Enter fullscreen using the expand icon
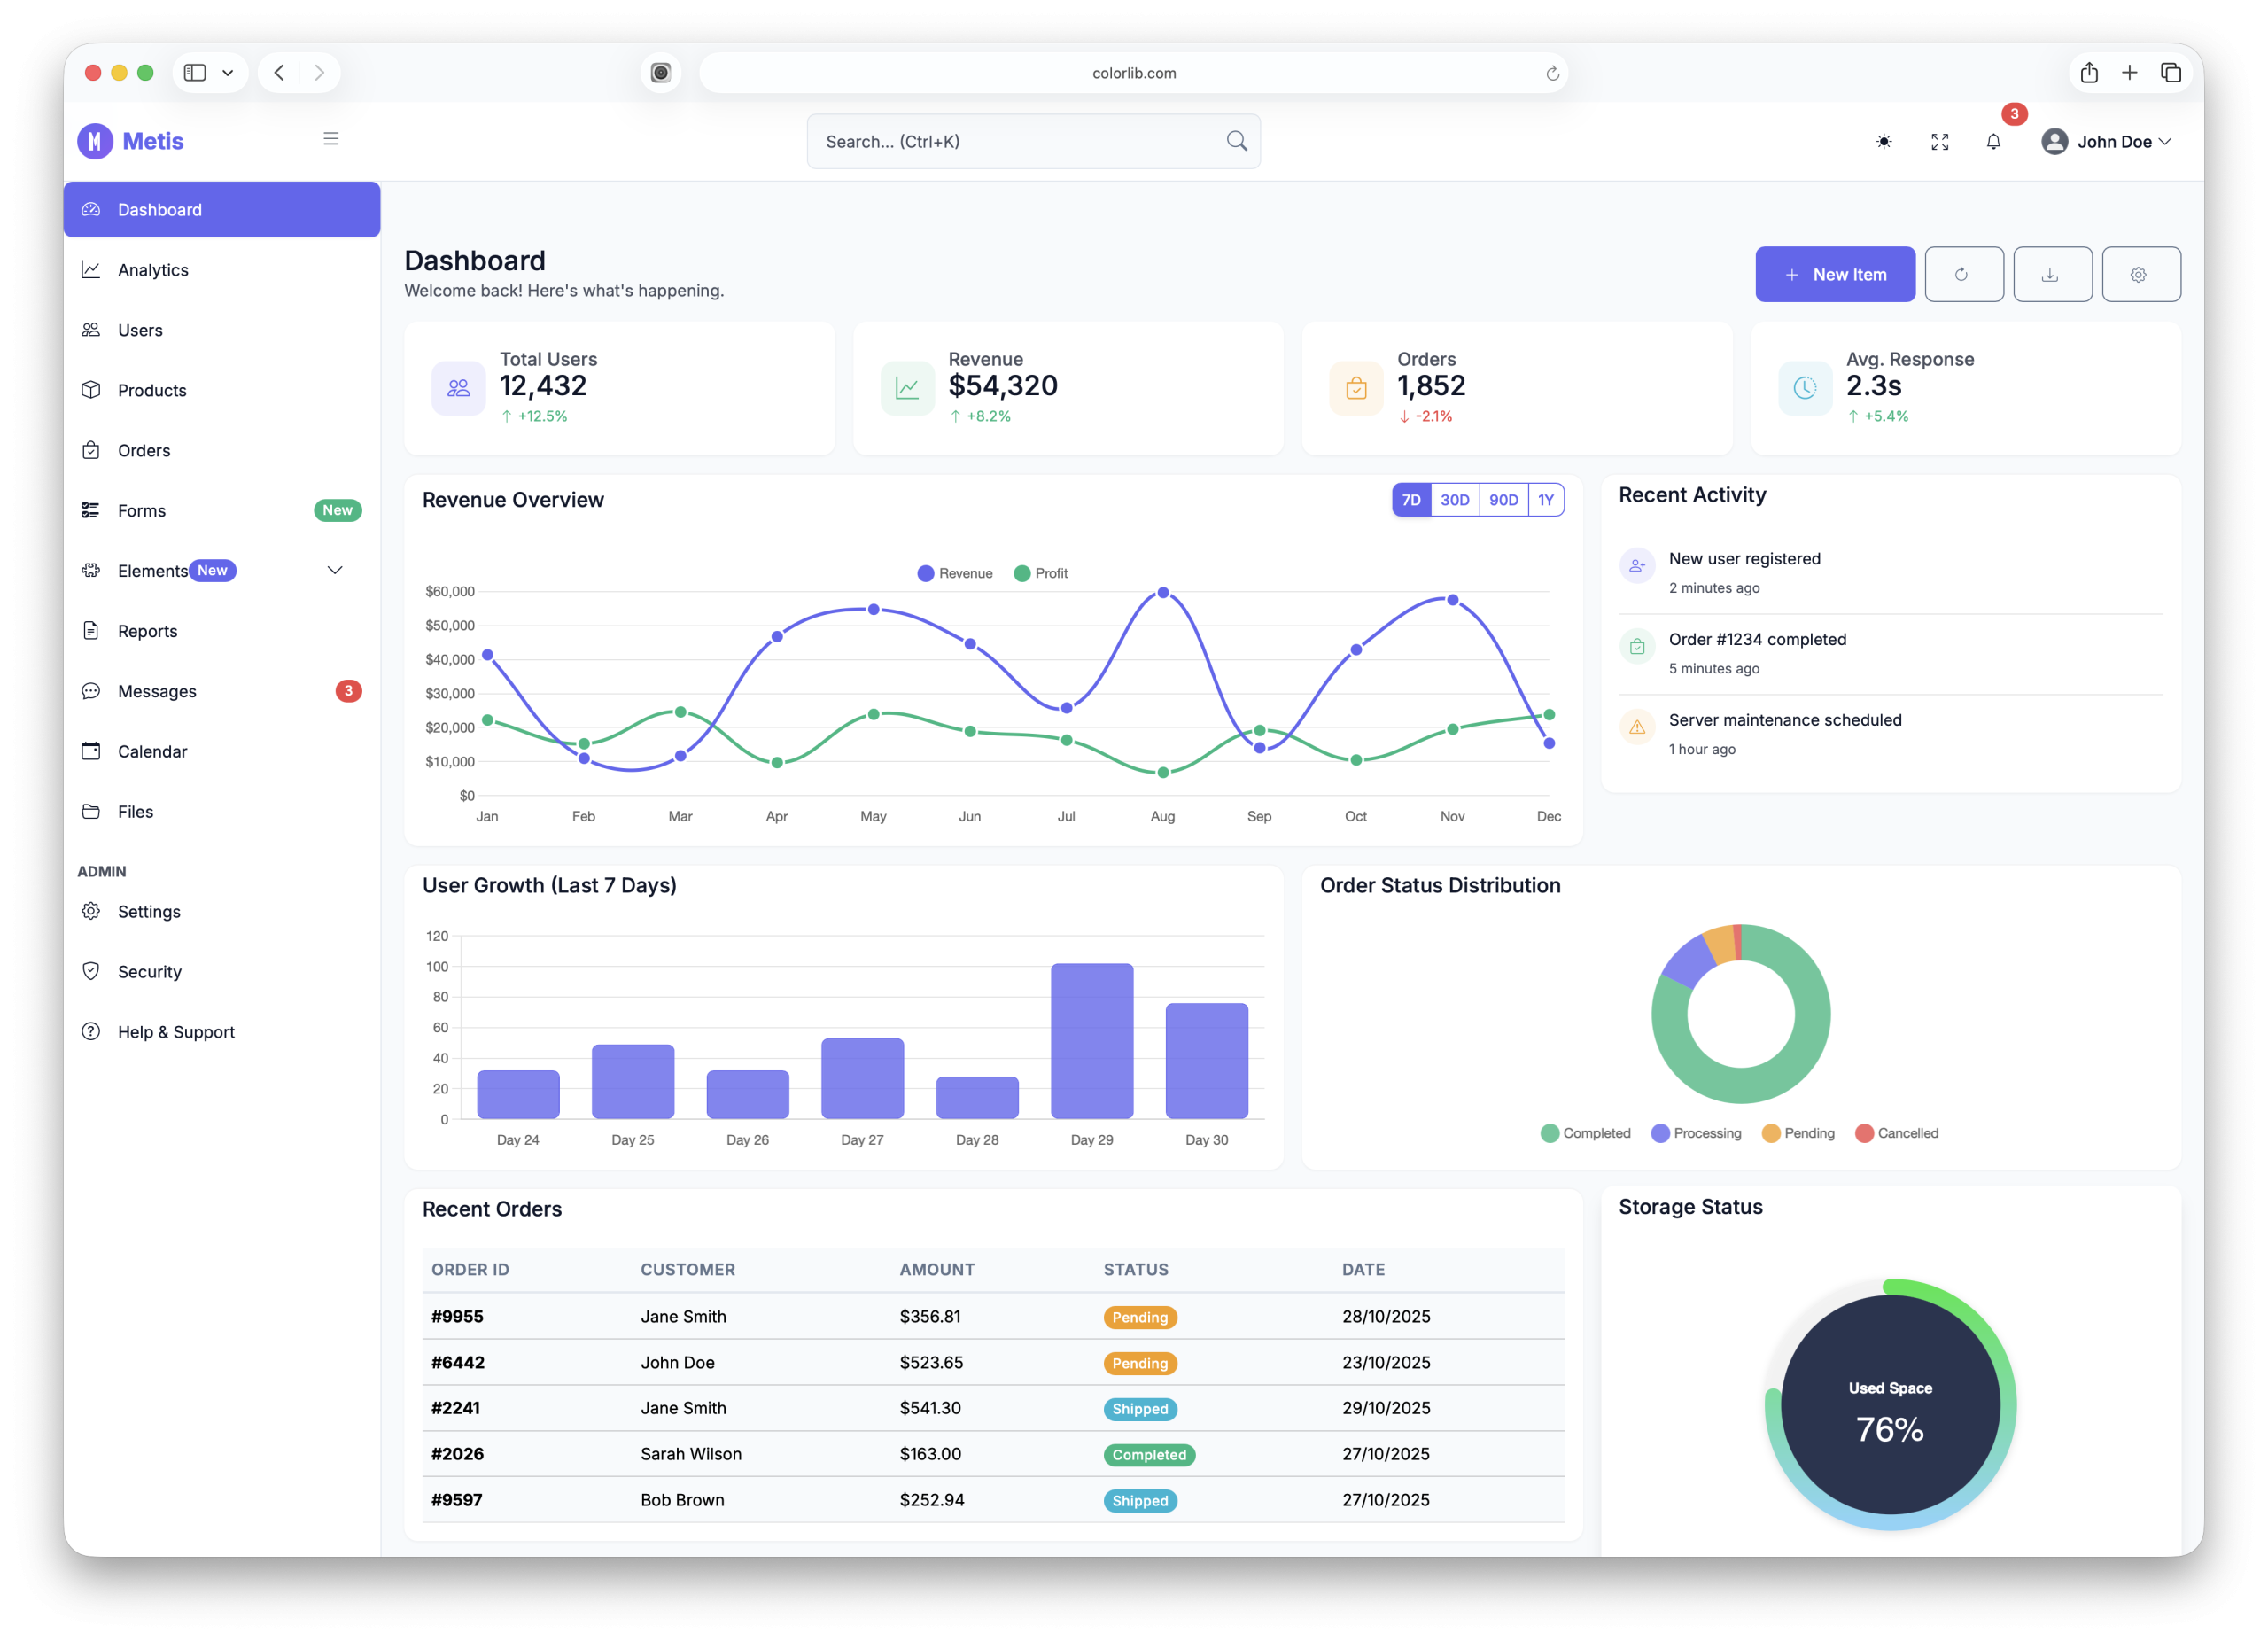Image resolution: width=2268 pixels, height=1641 pixels. tap(1939, 141)
